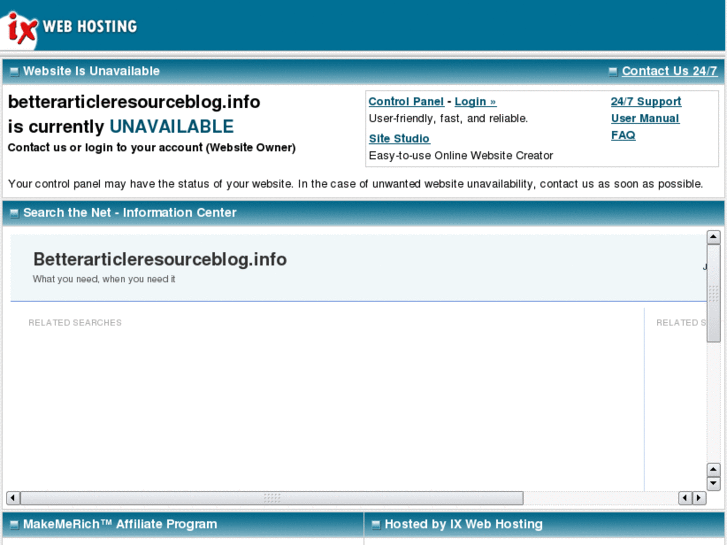Click the Search the Net - Information Center heading
Screen dimensions: 727x545
tap(130, 212)
